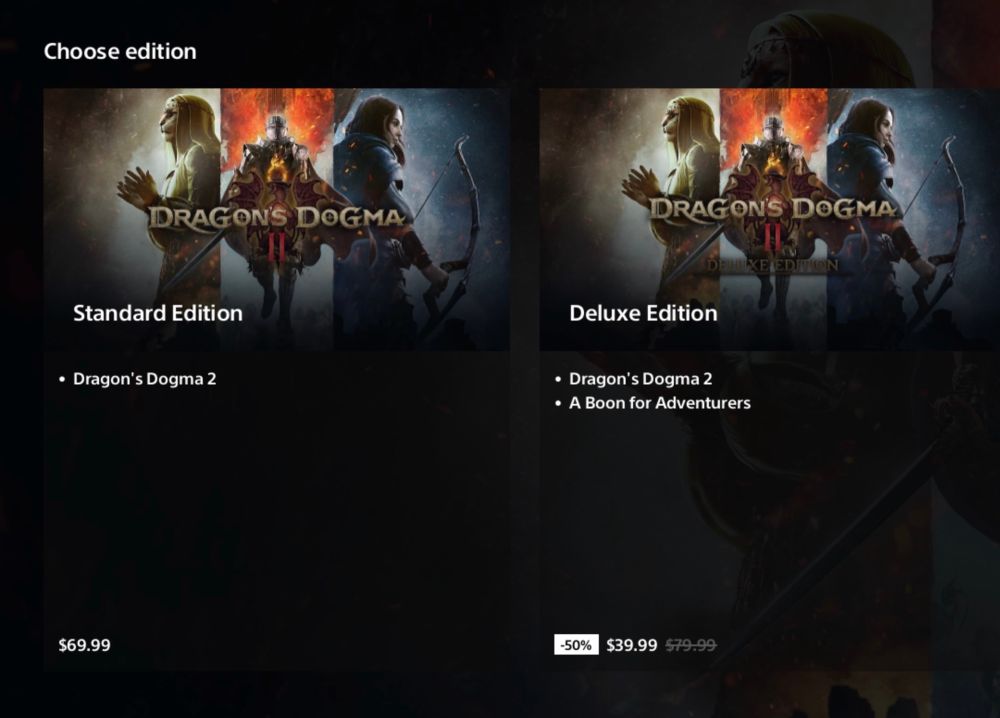Select the Deluxe Edition title
This screenshot has width=1000, height=718.
(643, 313)
